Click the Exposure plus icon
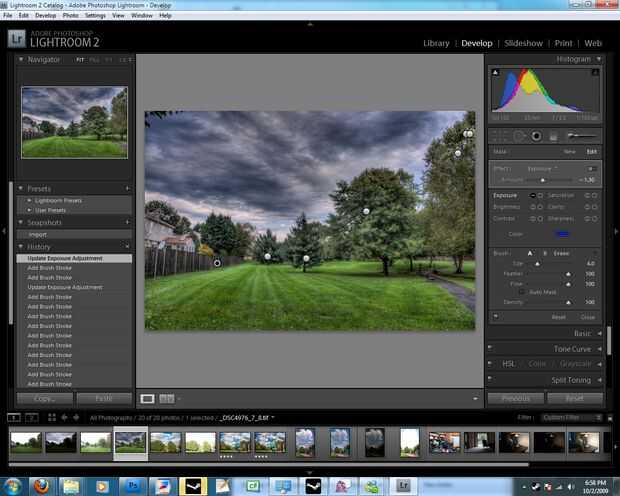The height and width of the screenshot is (496, 620). [540, 195]
